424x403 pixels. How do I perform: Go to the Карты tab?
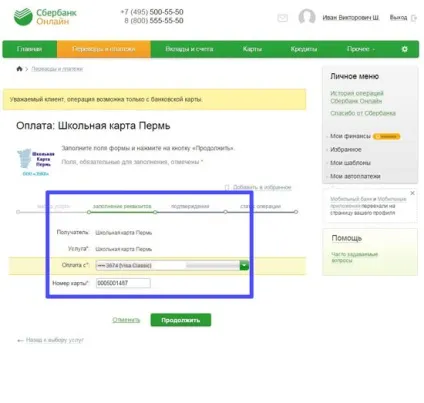pos(252,49)
